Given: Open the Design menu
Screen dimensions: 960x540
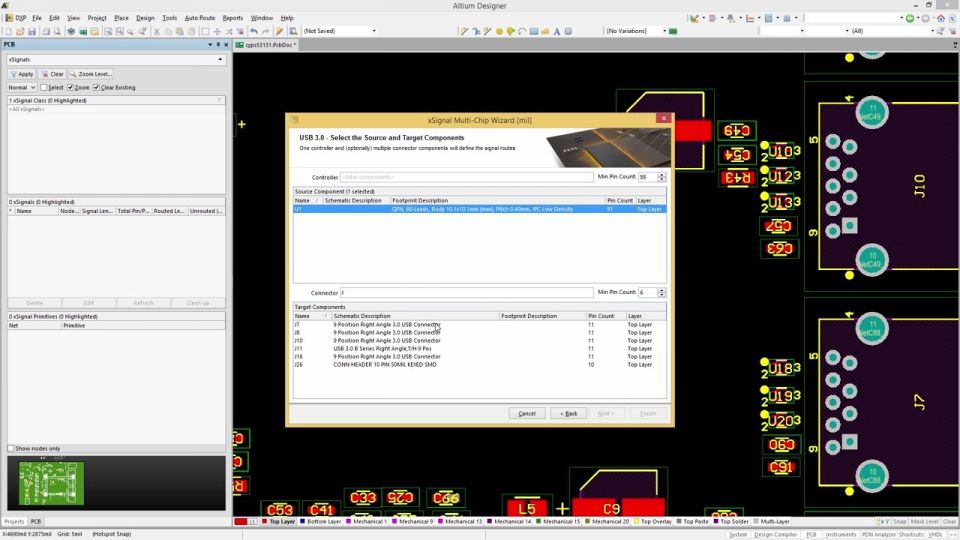Looking at the screenshot, I should 145,18.
